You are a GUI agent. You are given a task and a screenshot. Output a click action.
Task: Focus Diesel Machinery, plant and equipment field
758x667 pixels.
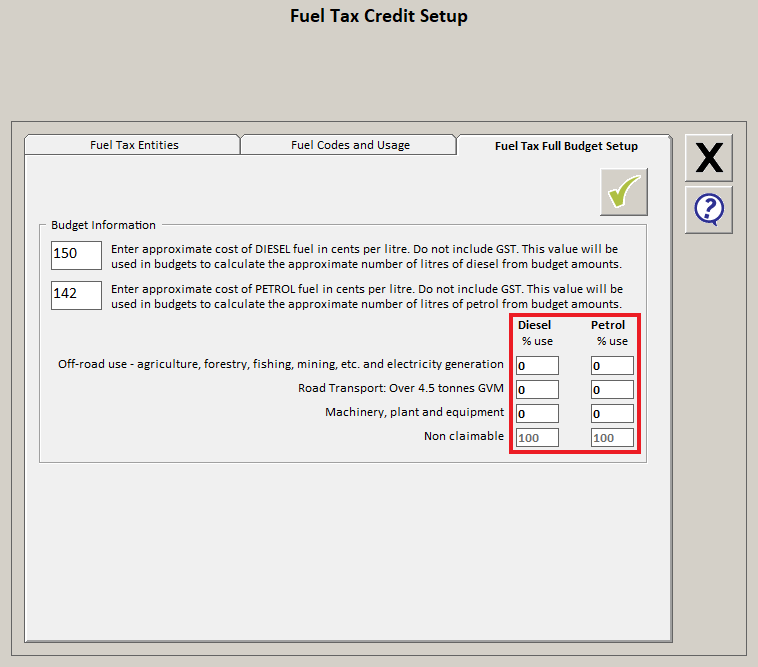[537, 414]
